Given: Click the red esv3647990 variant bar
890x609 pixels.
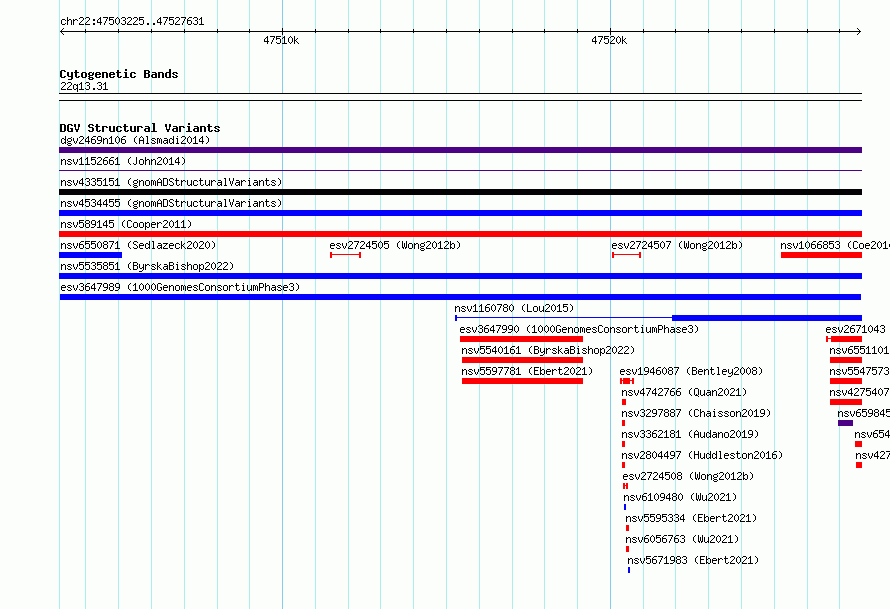Looking at the screenshot, I should tap(521, 339).
